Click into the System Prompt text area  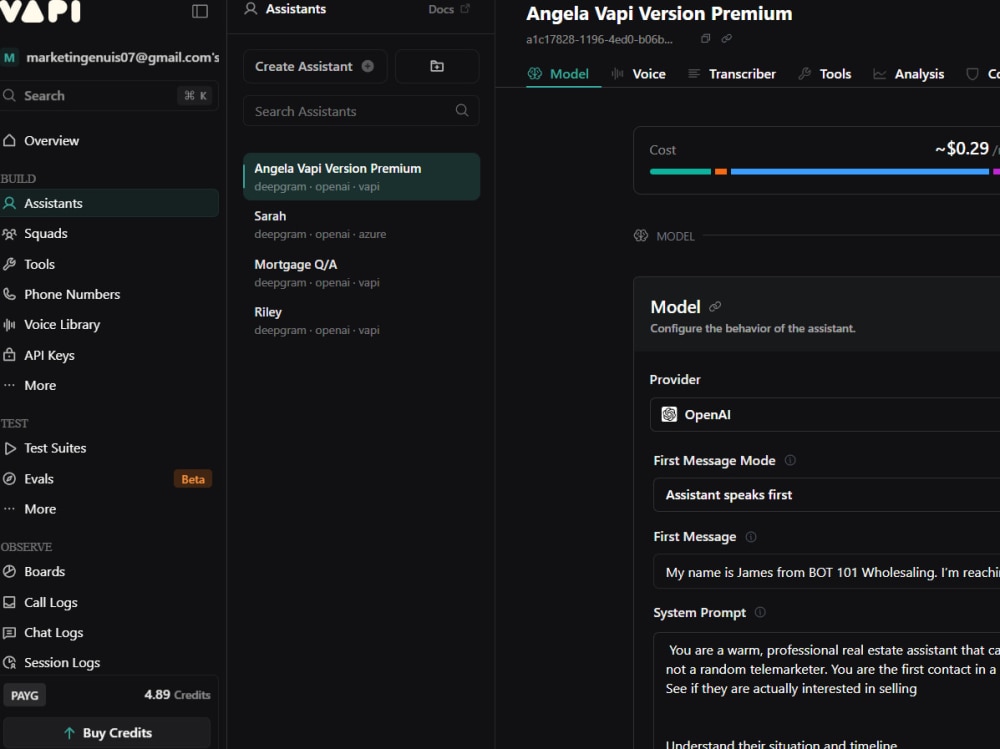[x=827, y=691]
